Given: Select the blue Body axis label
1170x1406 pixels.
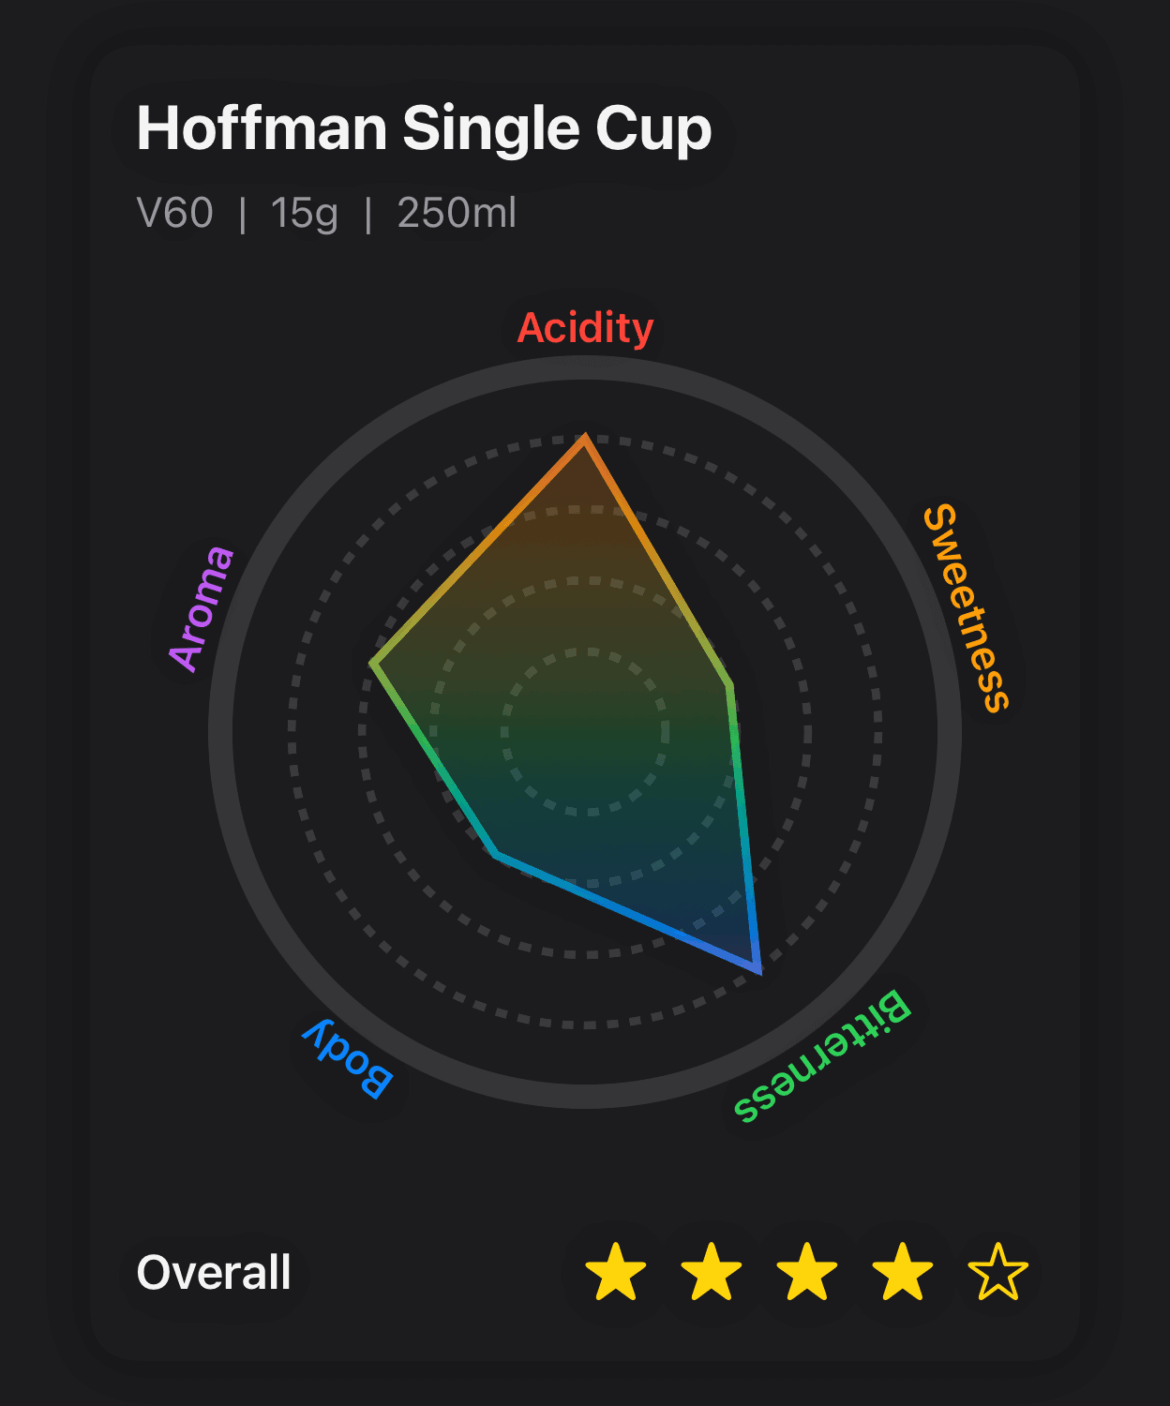Looking at the screenshot, I should 348,1059.
